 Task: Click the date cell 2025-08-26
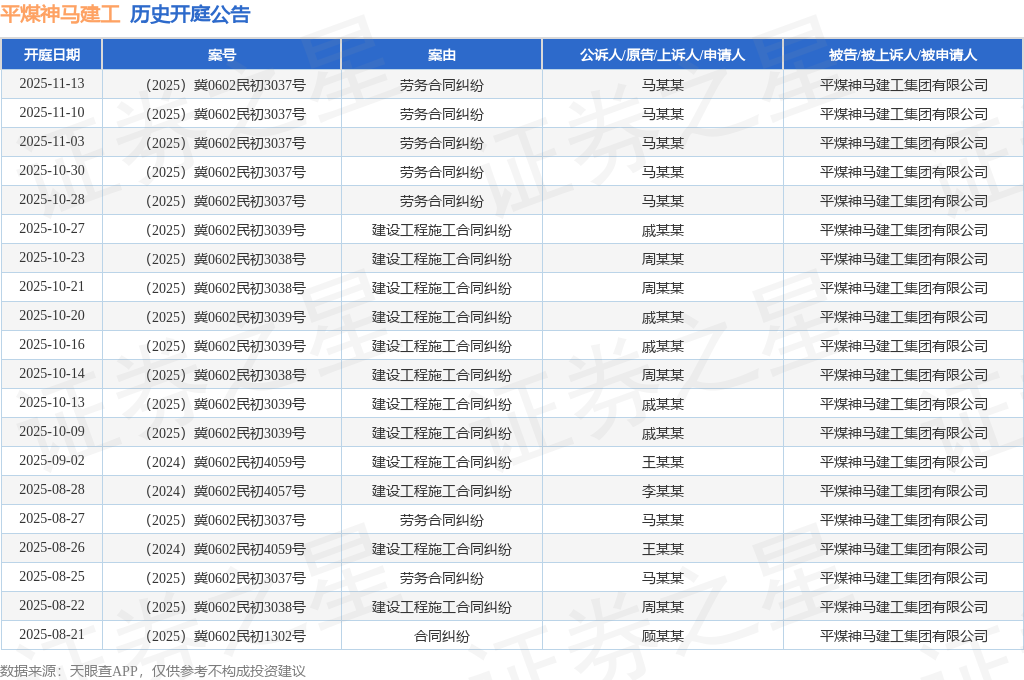52,547
